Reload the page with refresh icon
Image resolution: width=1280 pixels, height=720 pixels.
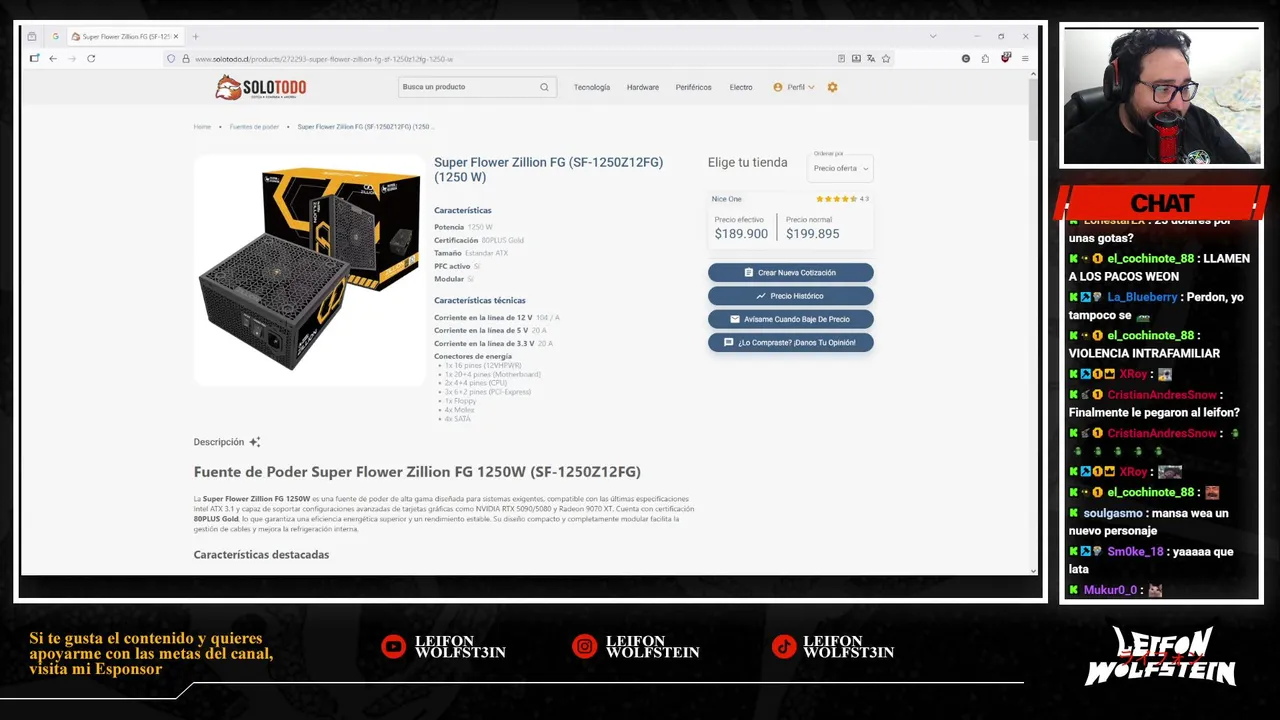coord(91,59)
